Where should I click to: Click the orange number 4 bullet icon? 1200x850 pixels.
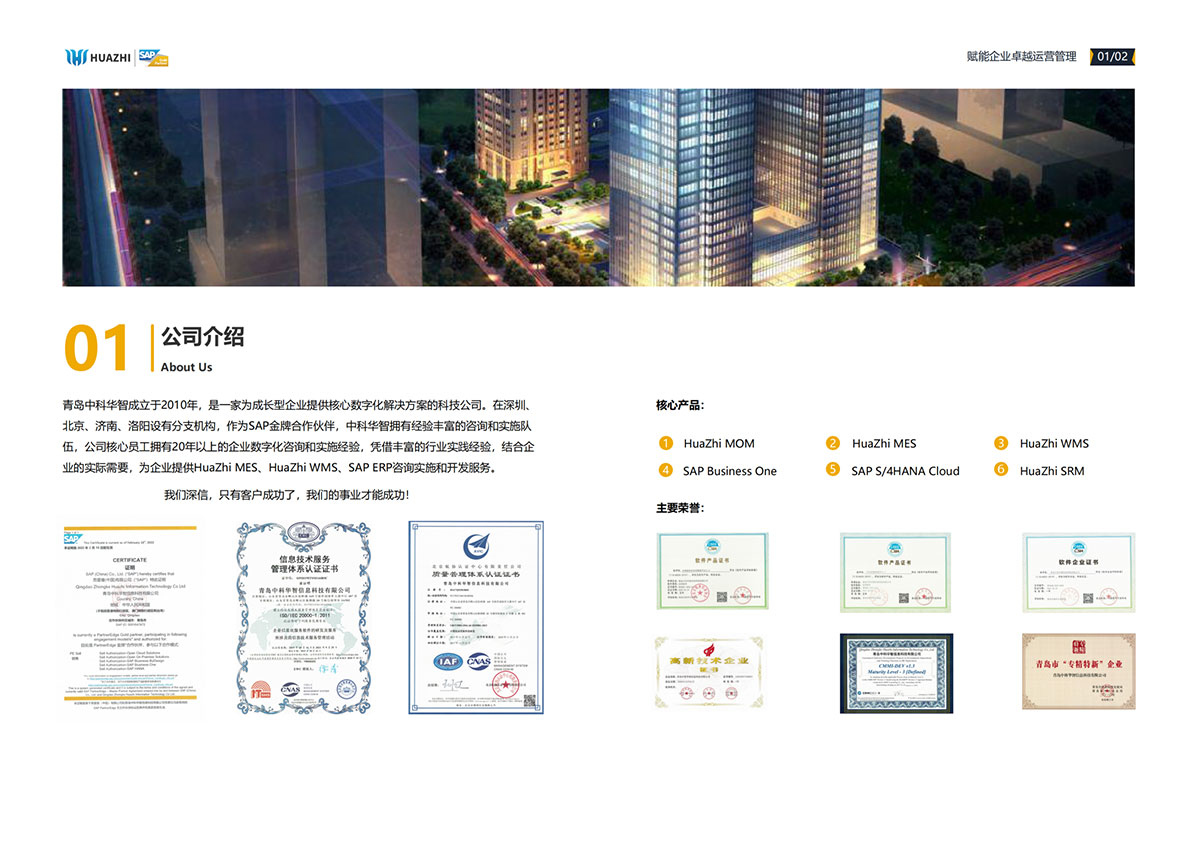(666, 470)
